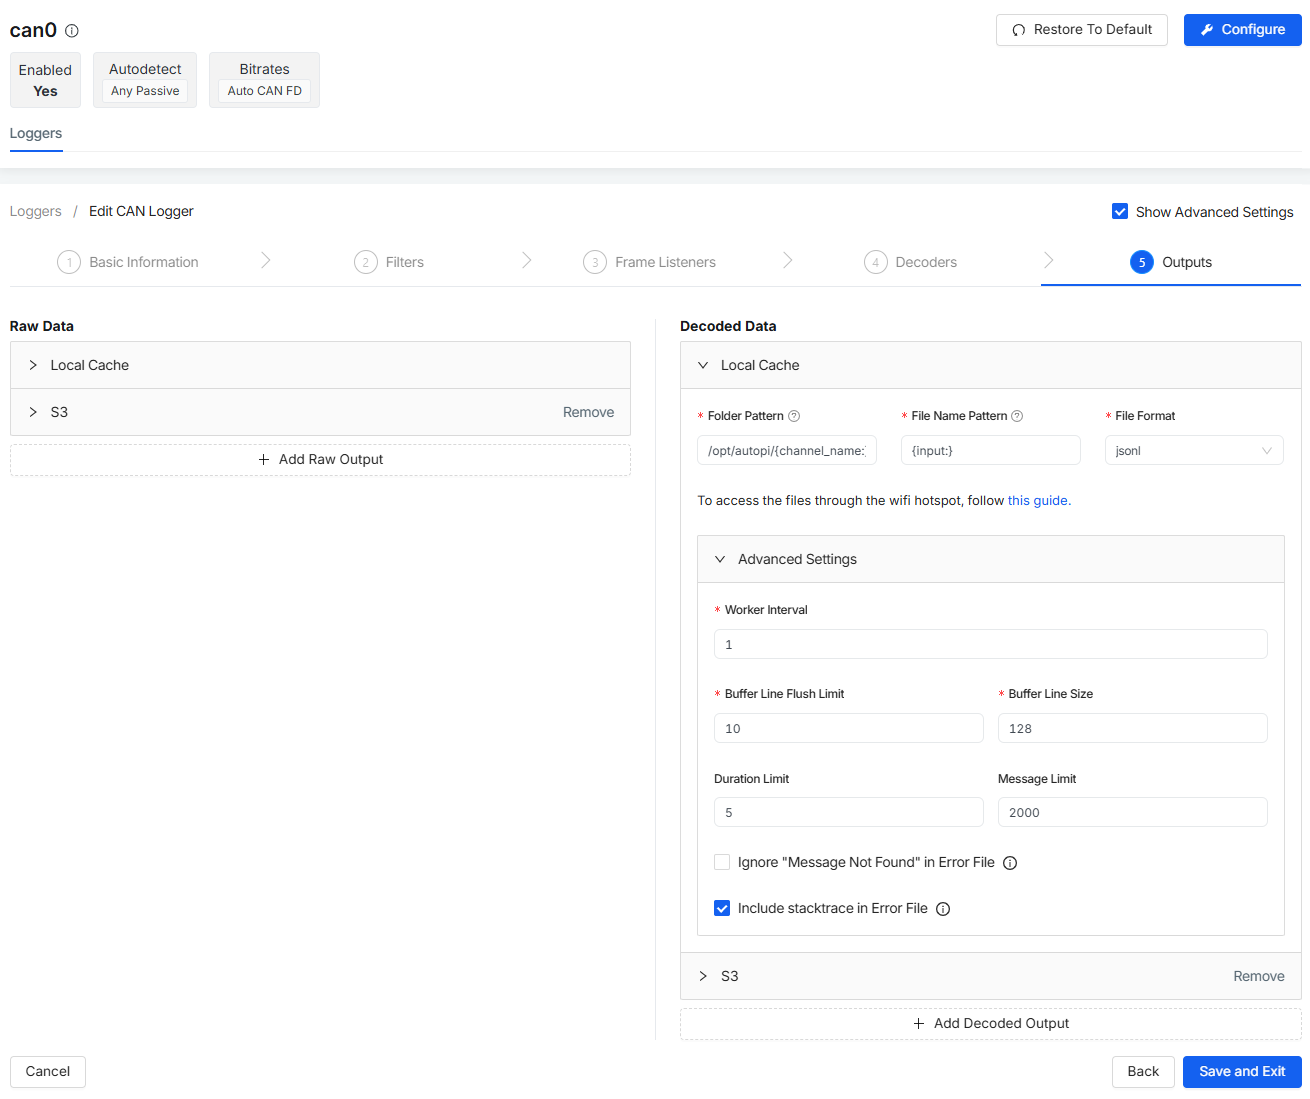Open the 'this guide' link
The image size is (1310, 1099).
coord(1038,500)
